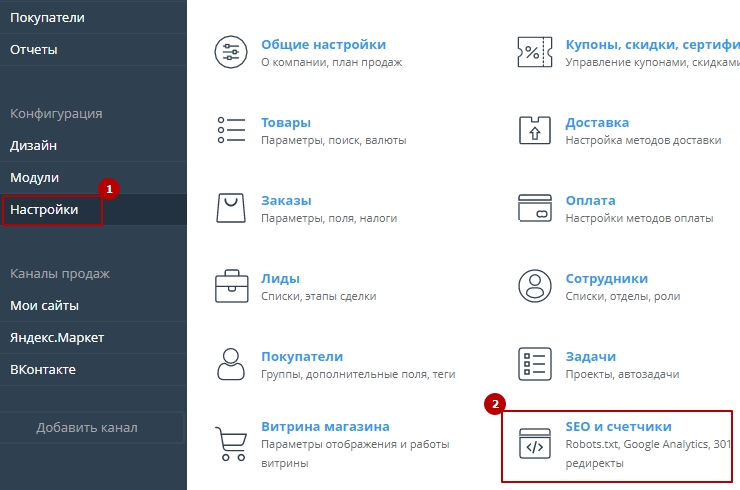Click the shopping bag icon for Заказы

pos(231,208)
